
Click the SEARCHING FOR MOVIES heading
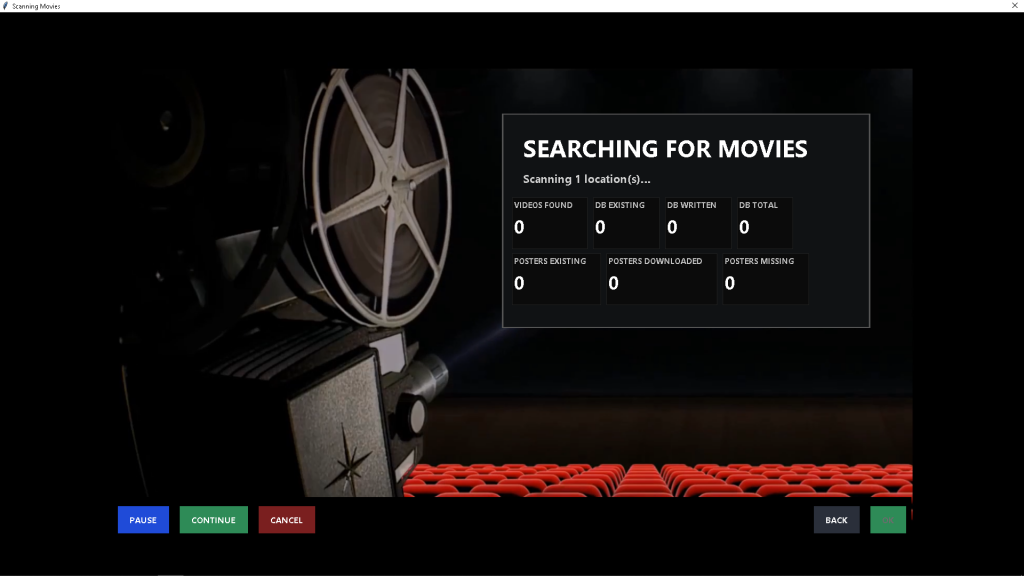coord(665,149)
